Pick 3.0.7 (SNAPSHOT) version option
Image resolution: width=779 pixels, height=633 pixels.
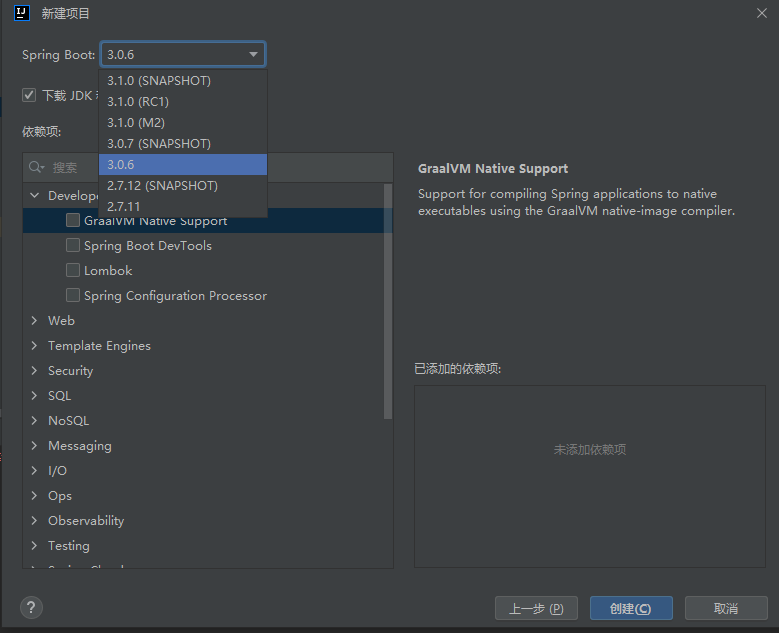pos(159,144)
